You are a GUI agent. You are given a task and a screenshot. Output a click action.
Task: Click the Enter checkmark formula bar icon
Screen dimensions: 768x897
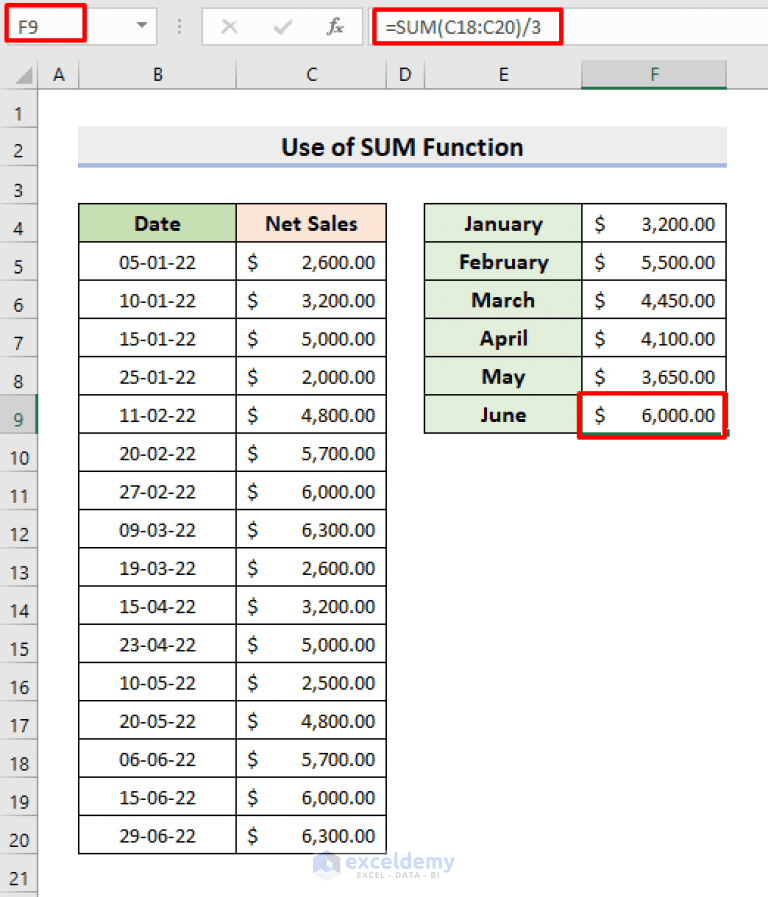coord(282,26)
